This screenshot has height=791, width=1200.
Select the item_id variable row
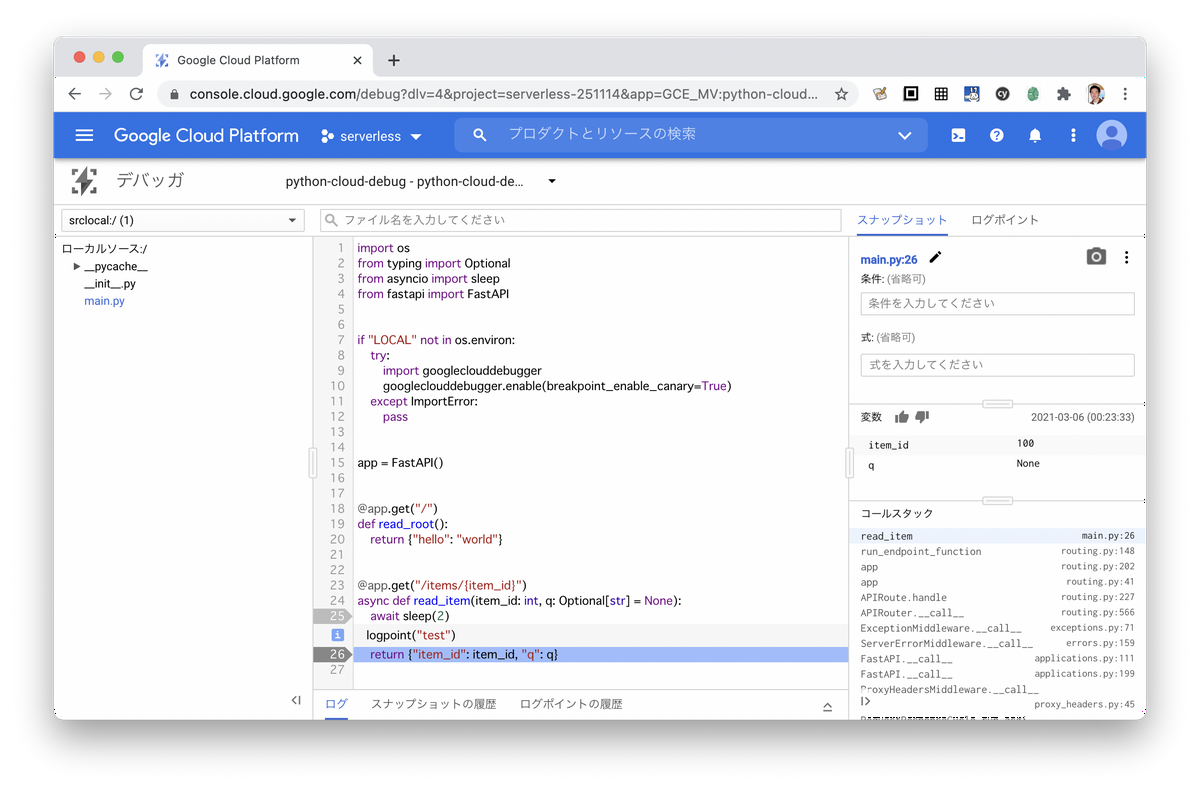(997, 444)
